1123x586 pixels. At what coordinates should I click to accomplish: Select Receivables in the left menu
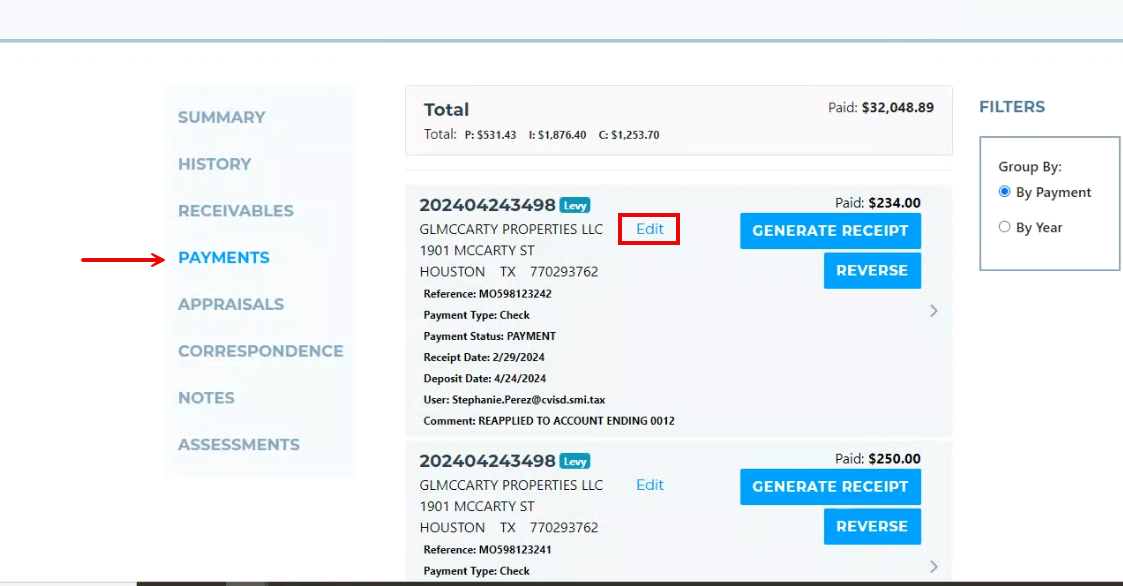(235, 211)
